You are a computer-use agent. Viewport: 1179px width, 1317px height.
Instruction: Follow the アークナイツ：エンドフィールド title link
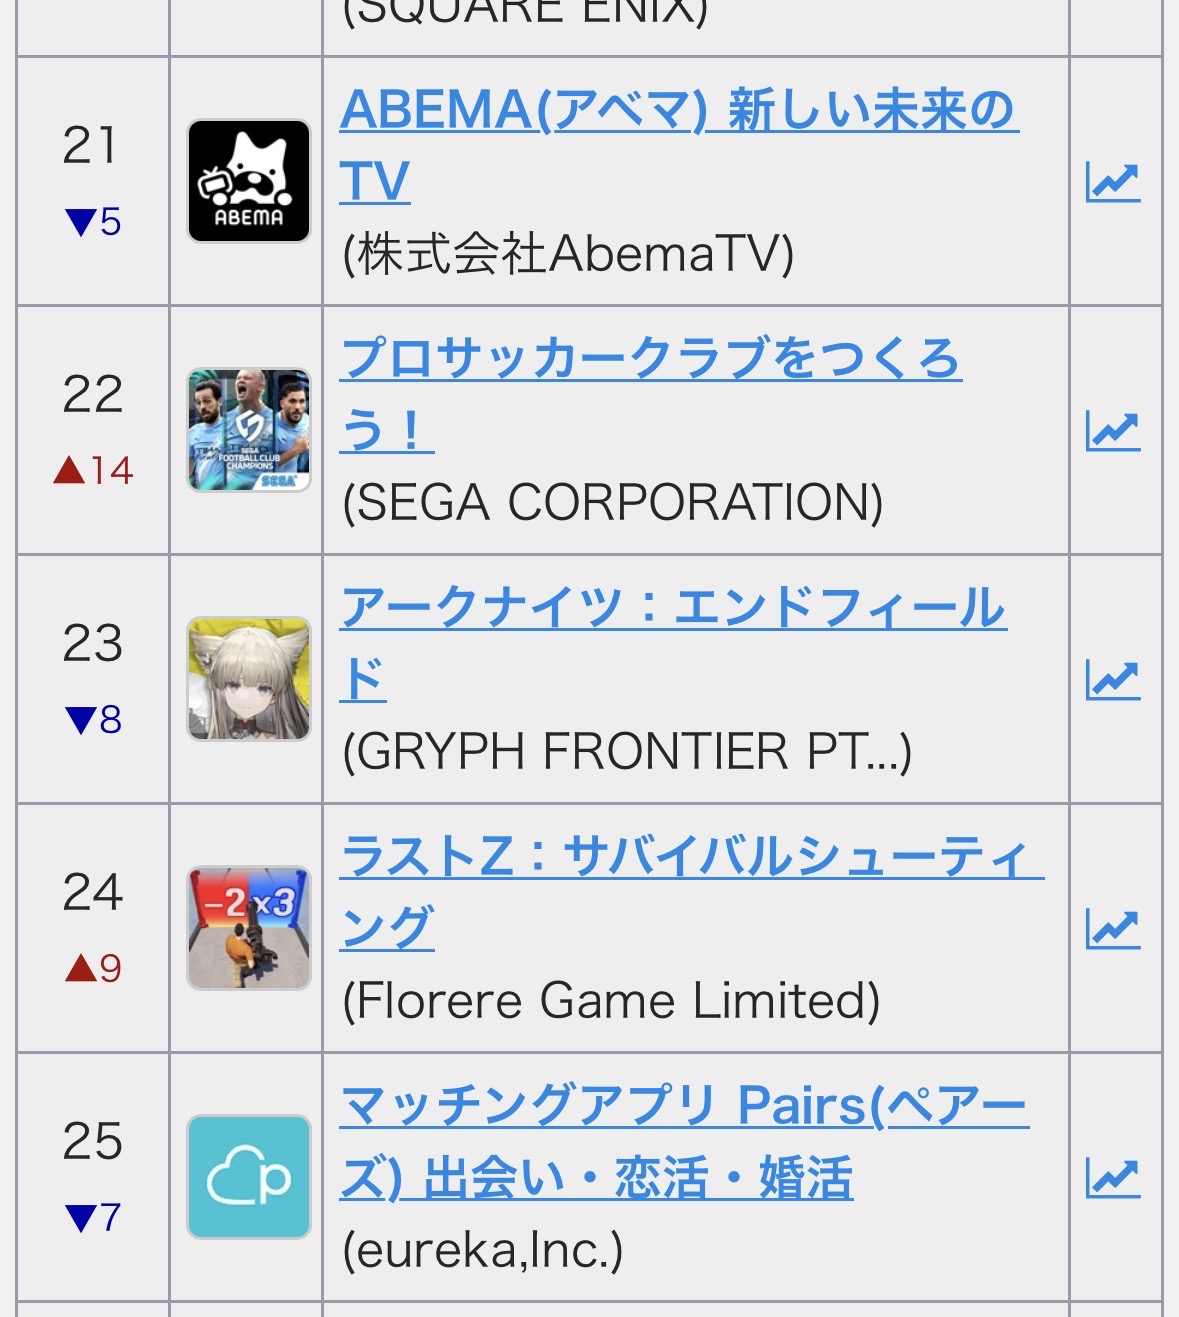pyautogui.click(x=672, y=608)
